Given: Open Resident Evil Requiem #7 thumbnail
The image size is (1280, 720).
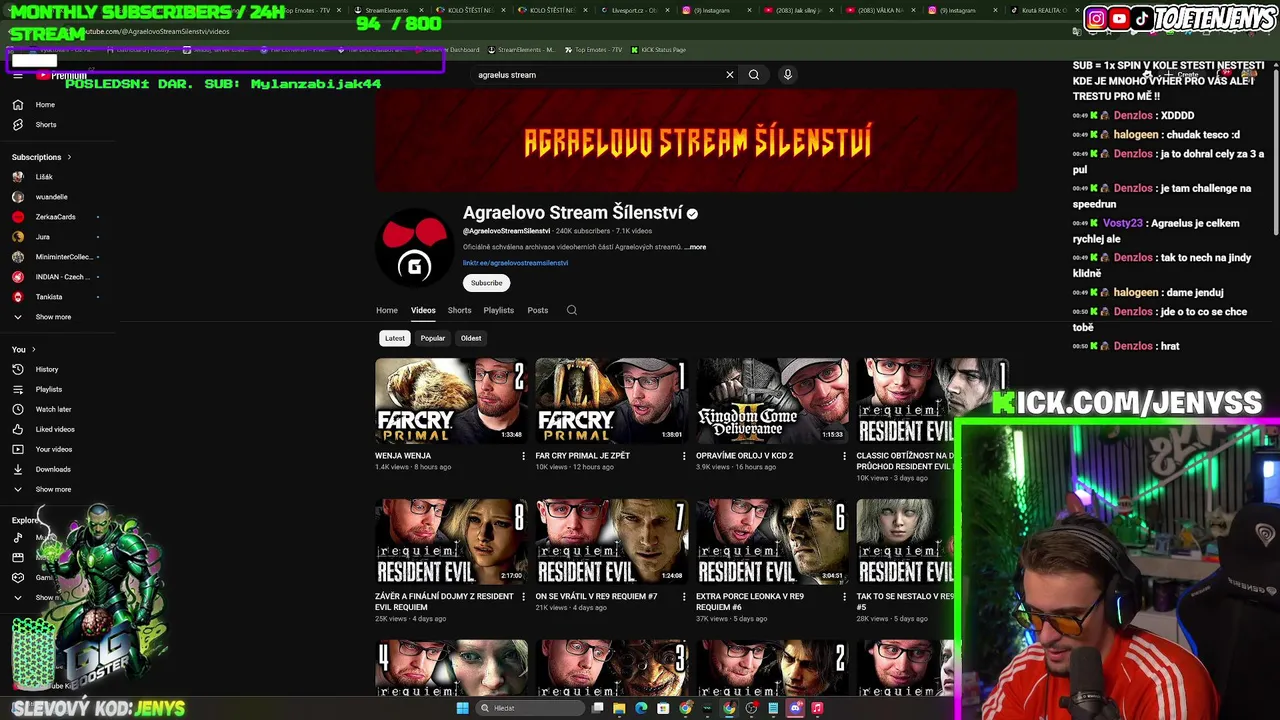Looking at the screenshot, I should coord(611,542).
